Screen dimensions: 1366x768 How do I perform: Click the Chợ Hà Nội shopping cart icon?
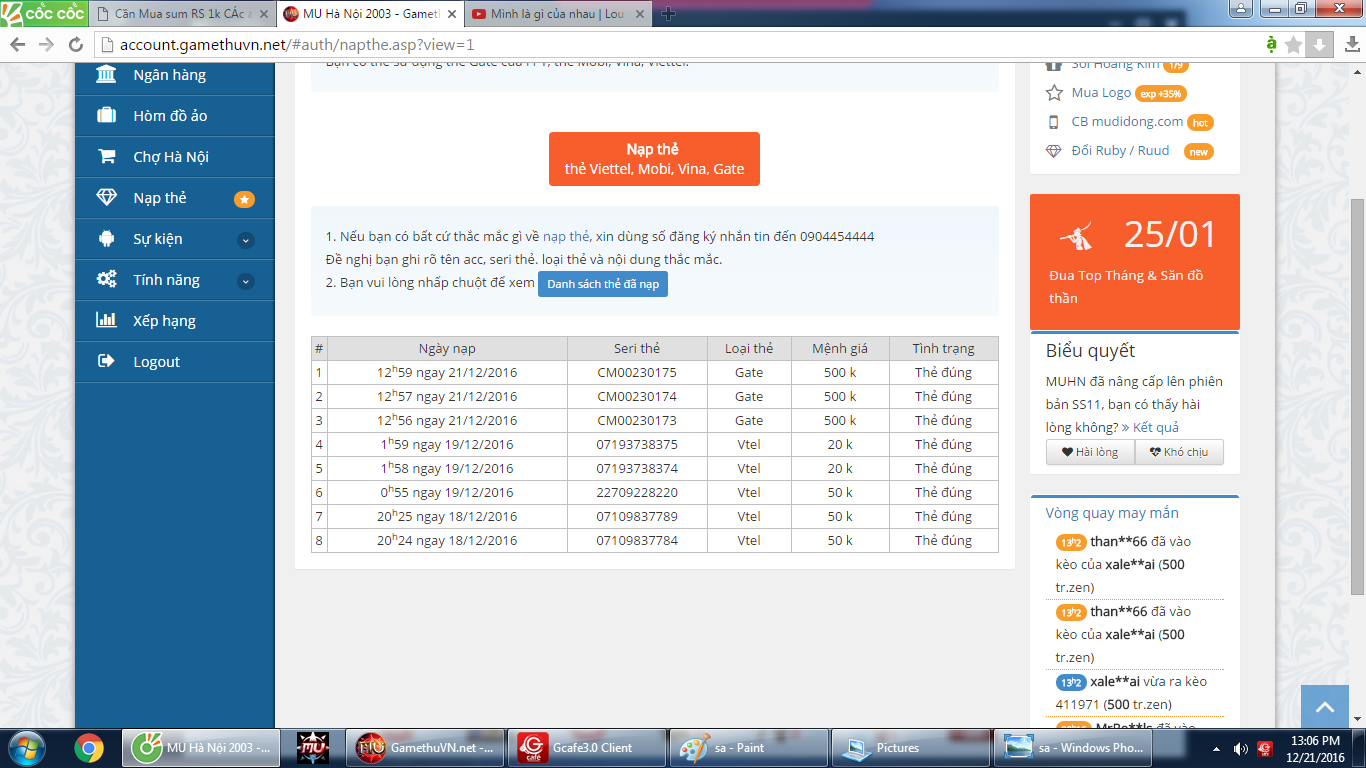(106, 157)
